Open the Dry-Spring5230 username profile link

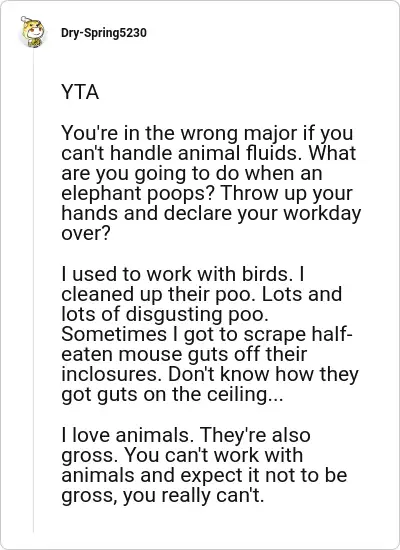point(104,33)
